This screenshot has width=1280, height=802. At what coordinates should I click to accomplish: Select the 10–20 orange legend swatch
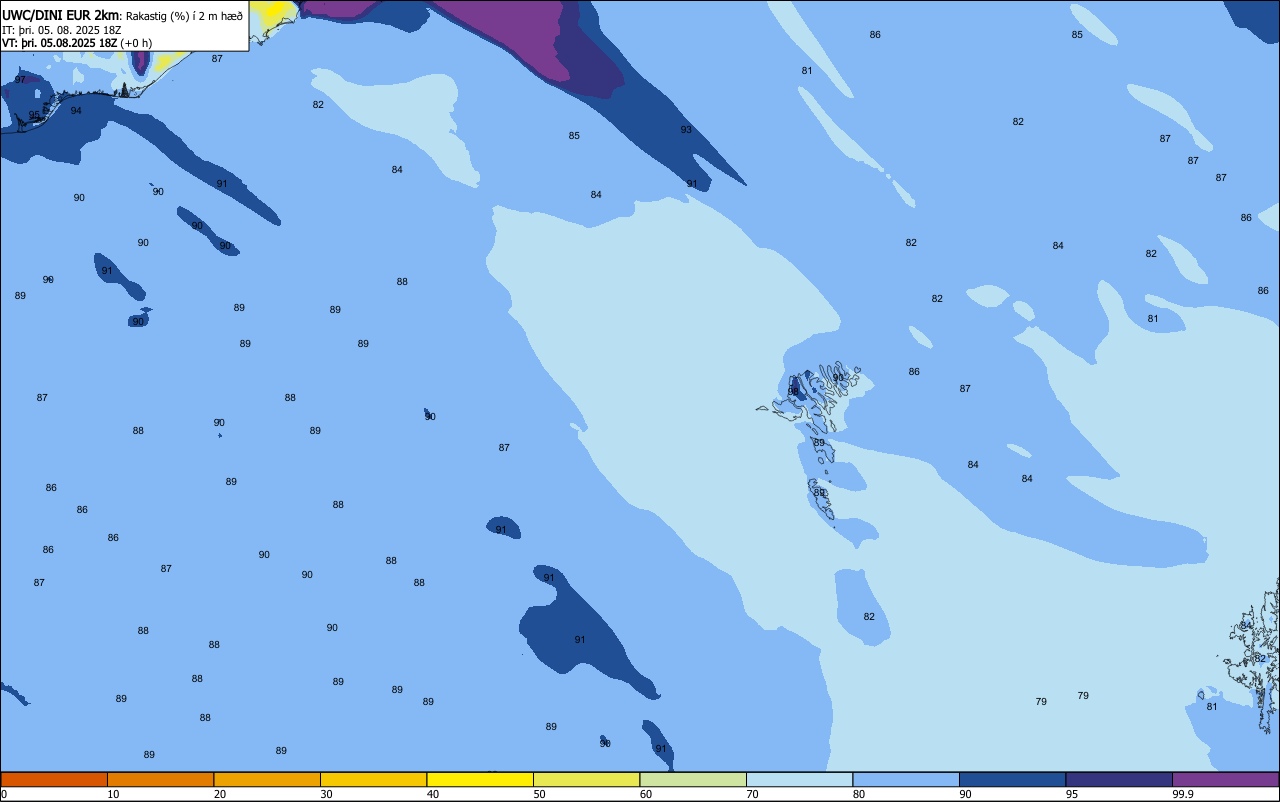point(160,779)
